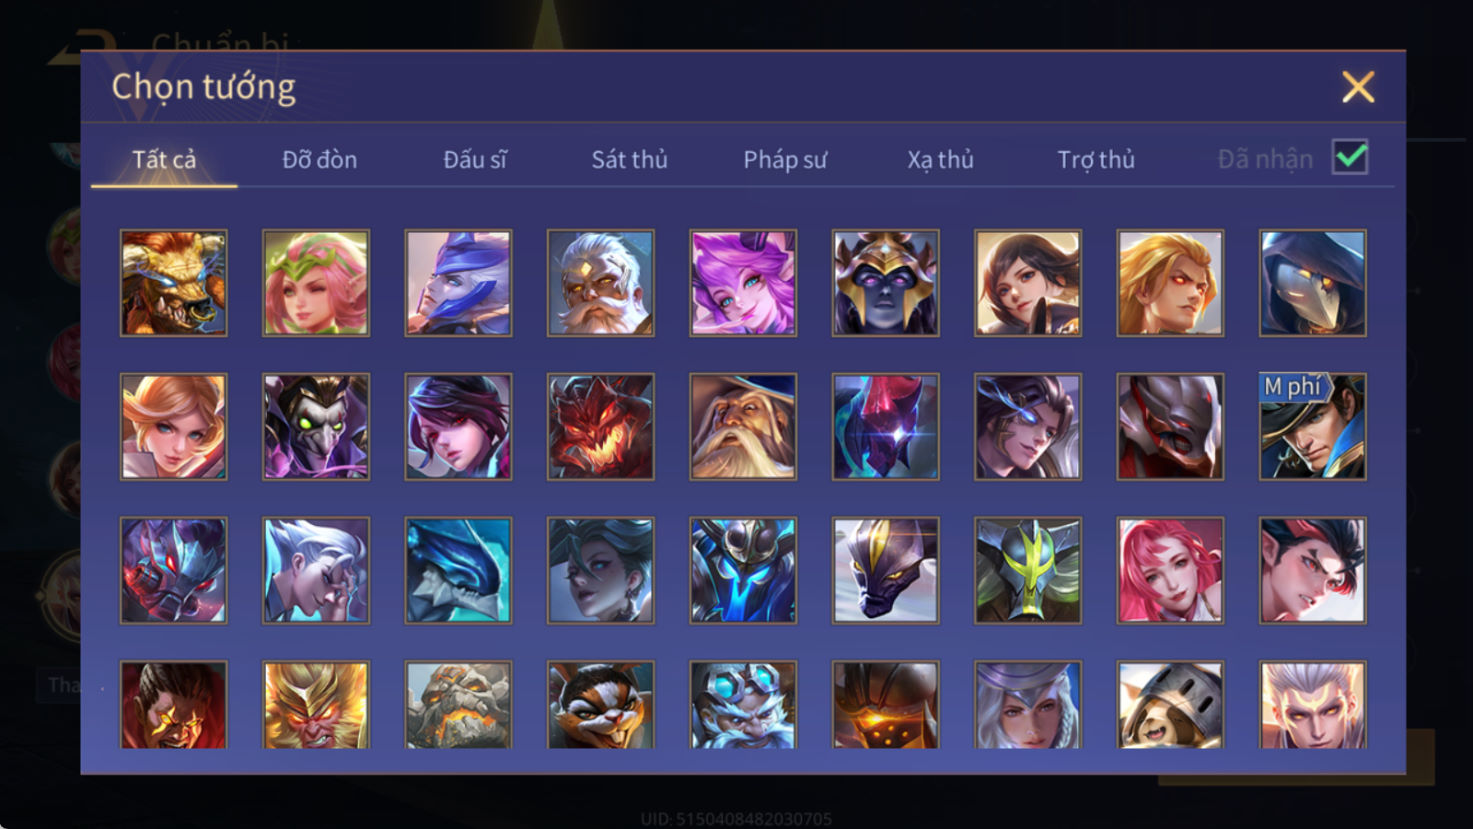This screenshot has width=1473, height=829.
Task: Open the 'Sát thủ' tab
Action: point(629,160)
